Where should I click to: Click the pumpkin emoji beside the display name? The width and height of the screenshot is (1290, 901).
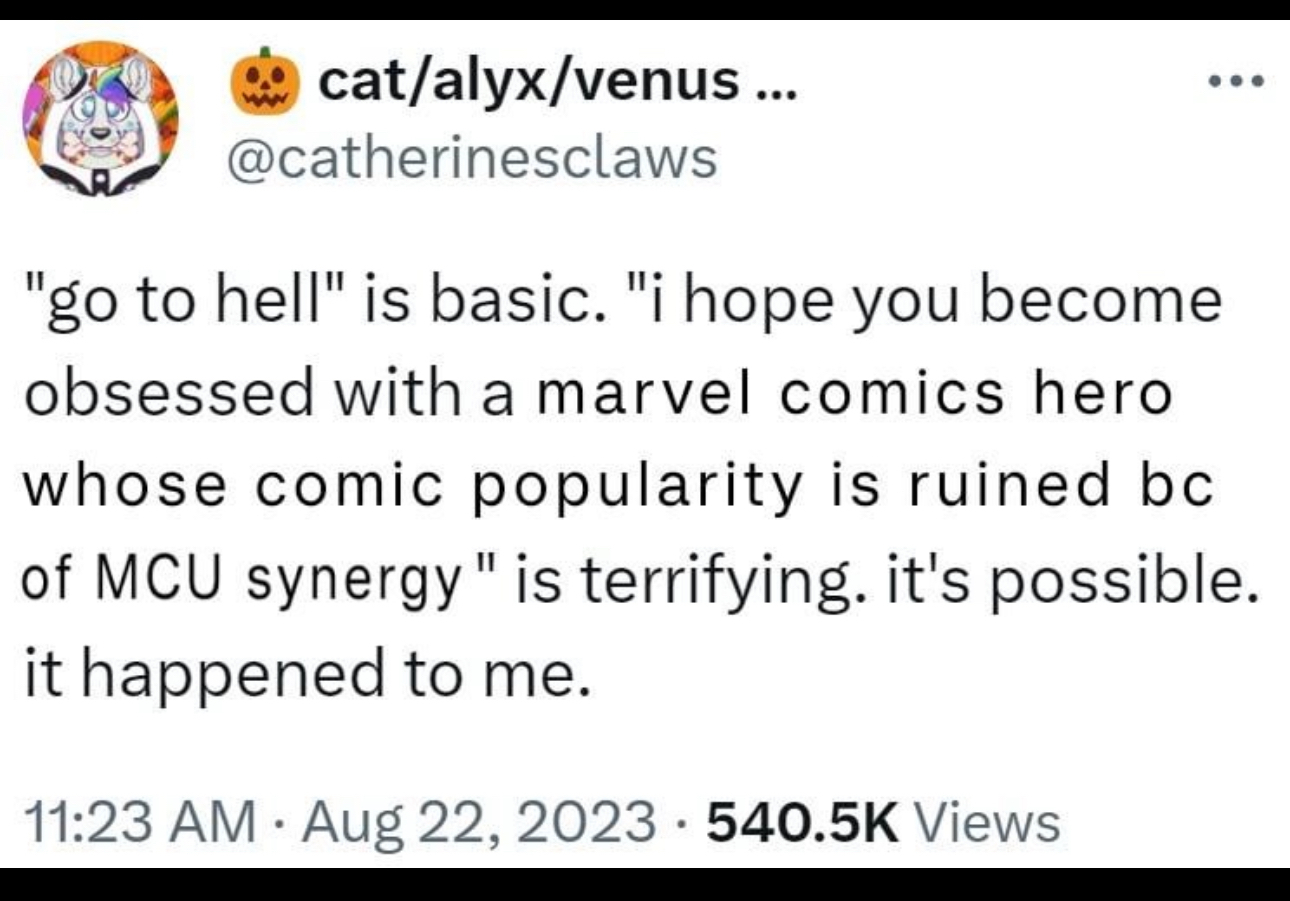coord(265,78)
